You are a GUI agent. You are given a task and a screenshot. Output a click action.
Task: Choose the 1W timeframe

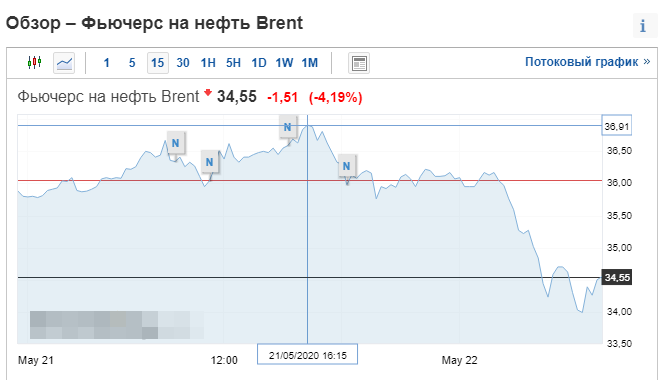[284, 63]
